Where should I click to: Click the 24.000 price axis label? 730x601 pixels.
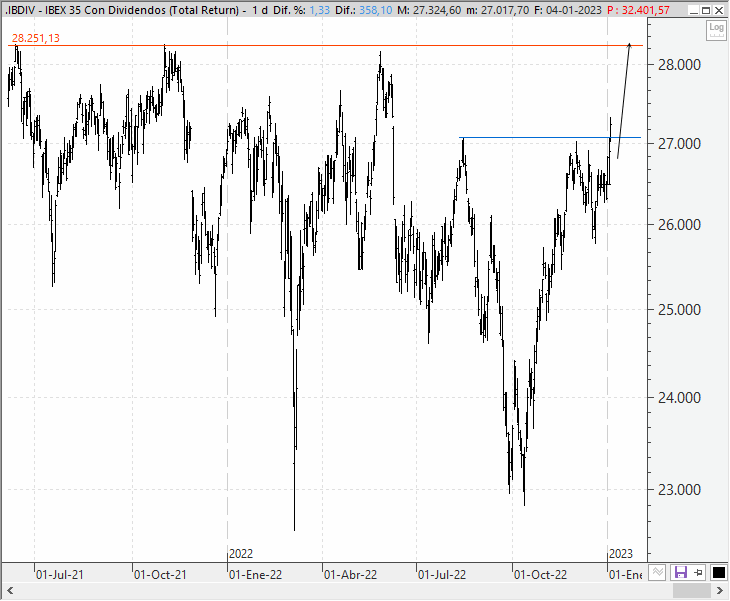pos(679,398)
